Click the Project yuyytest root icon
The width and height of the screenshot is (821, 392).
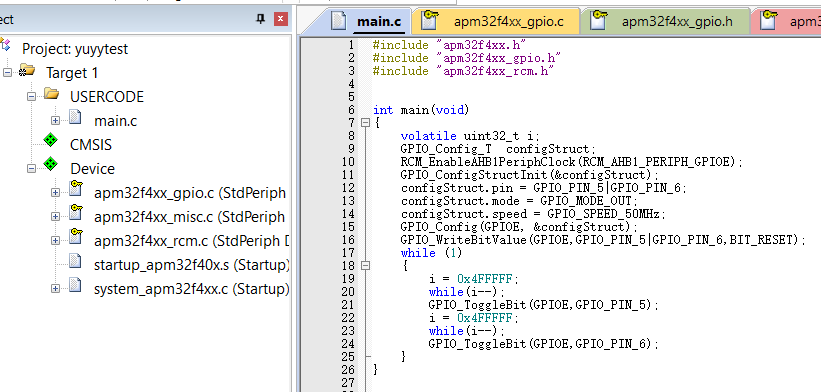pyautogui.click(x=5, y=44)
